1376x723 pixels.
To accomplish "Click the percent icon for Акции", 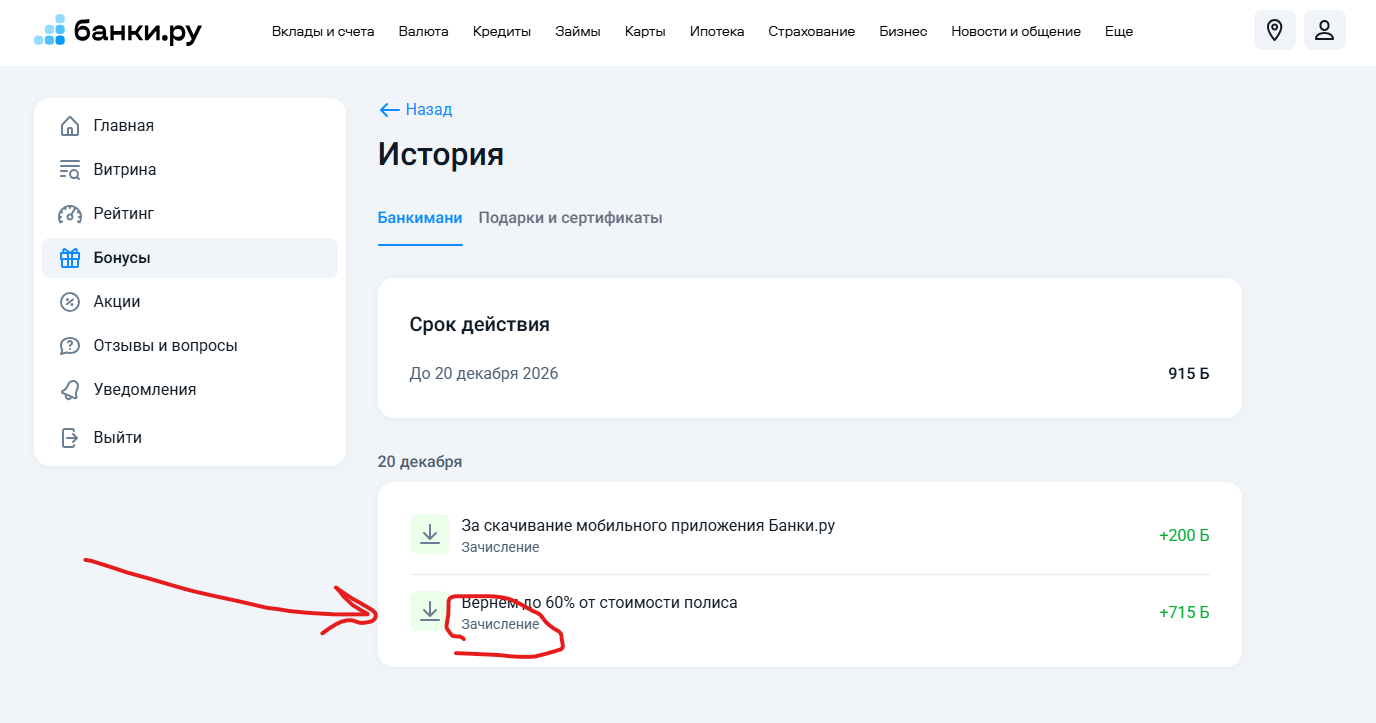I will [x=70, y=302].
